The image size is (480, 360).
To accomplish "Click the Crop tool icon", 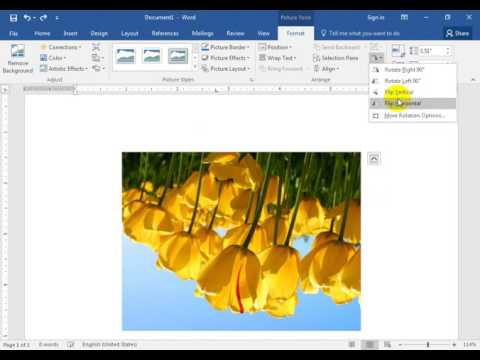I will (398, 52).
